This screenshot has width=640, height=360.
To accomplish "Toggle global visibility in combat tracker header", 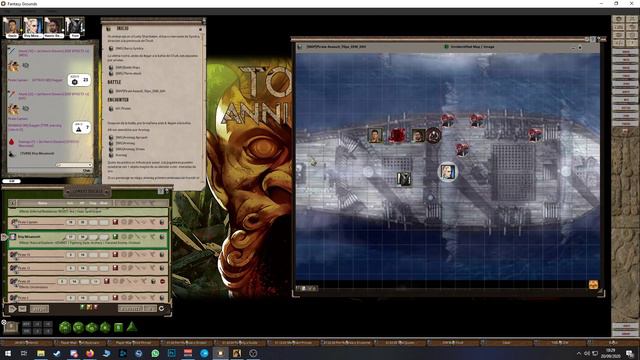I will [x=12, y=203].
